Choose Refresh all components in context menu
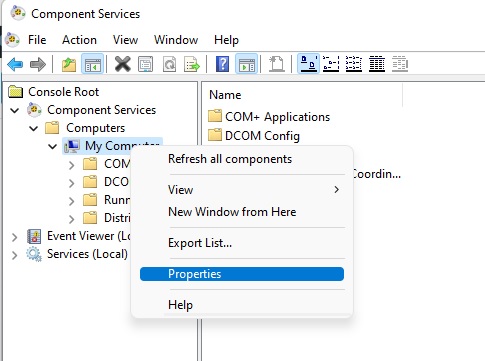 (x=242, y=159)
